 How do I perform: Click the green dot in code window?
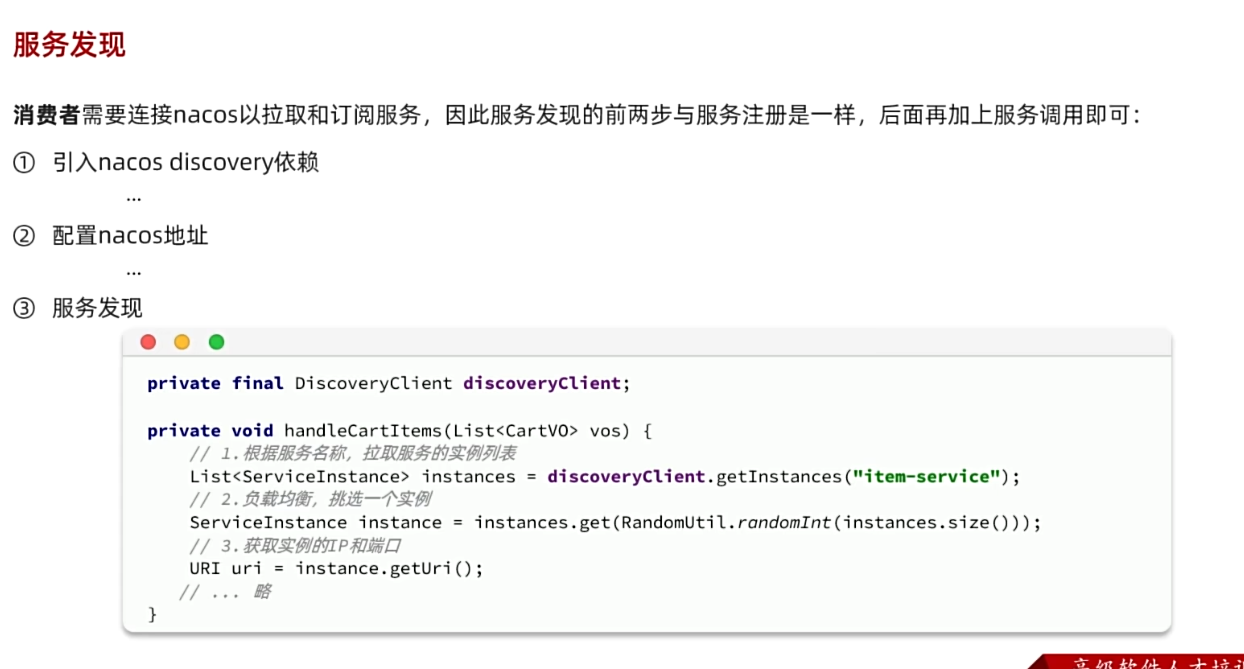point(216,342)
